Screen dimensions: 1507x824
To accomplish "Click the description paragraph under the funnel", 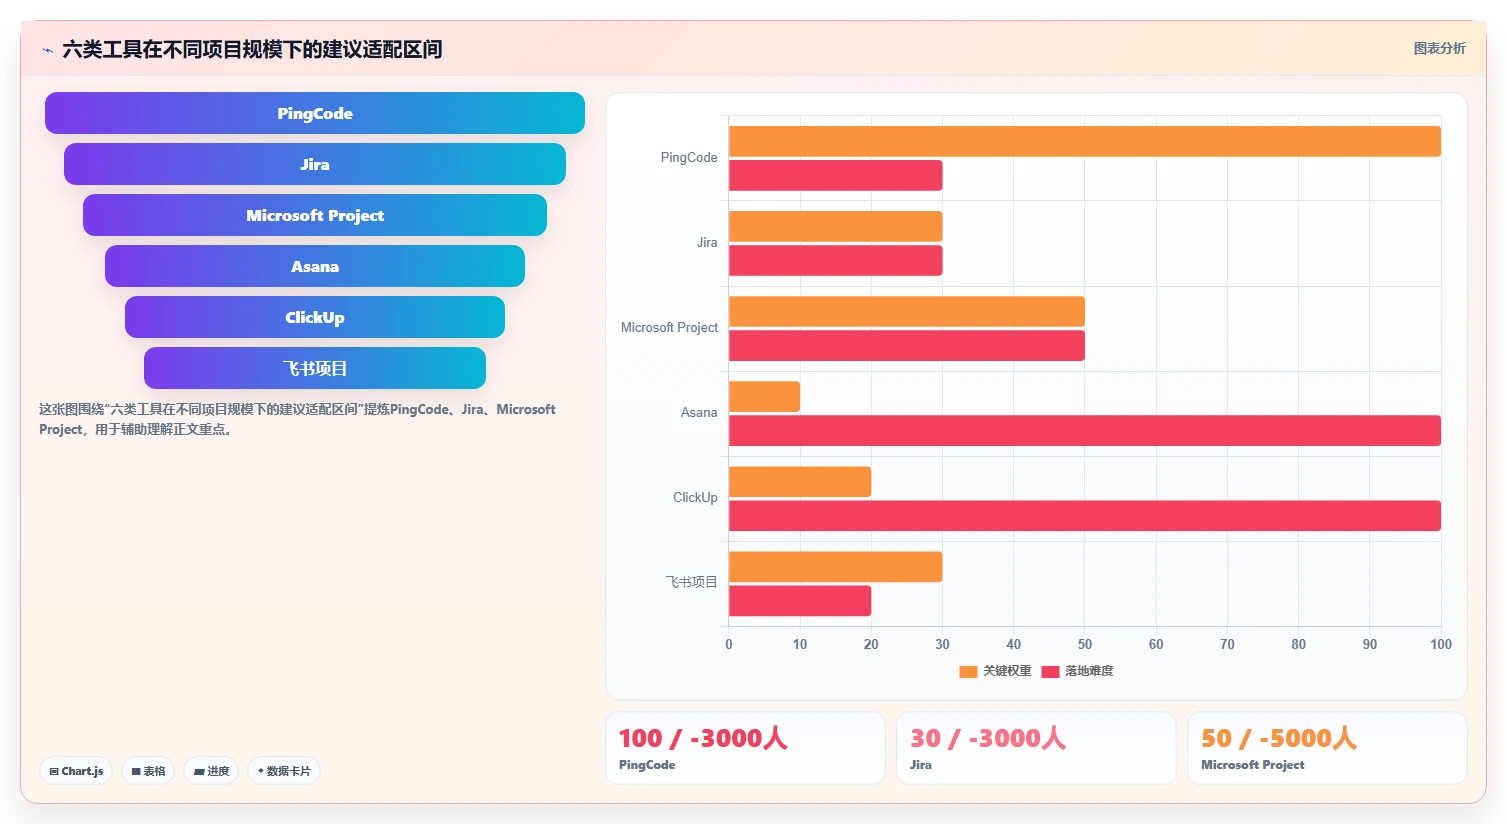I will tap(297, 419).
